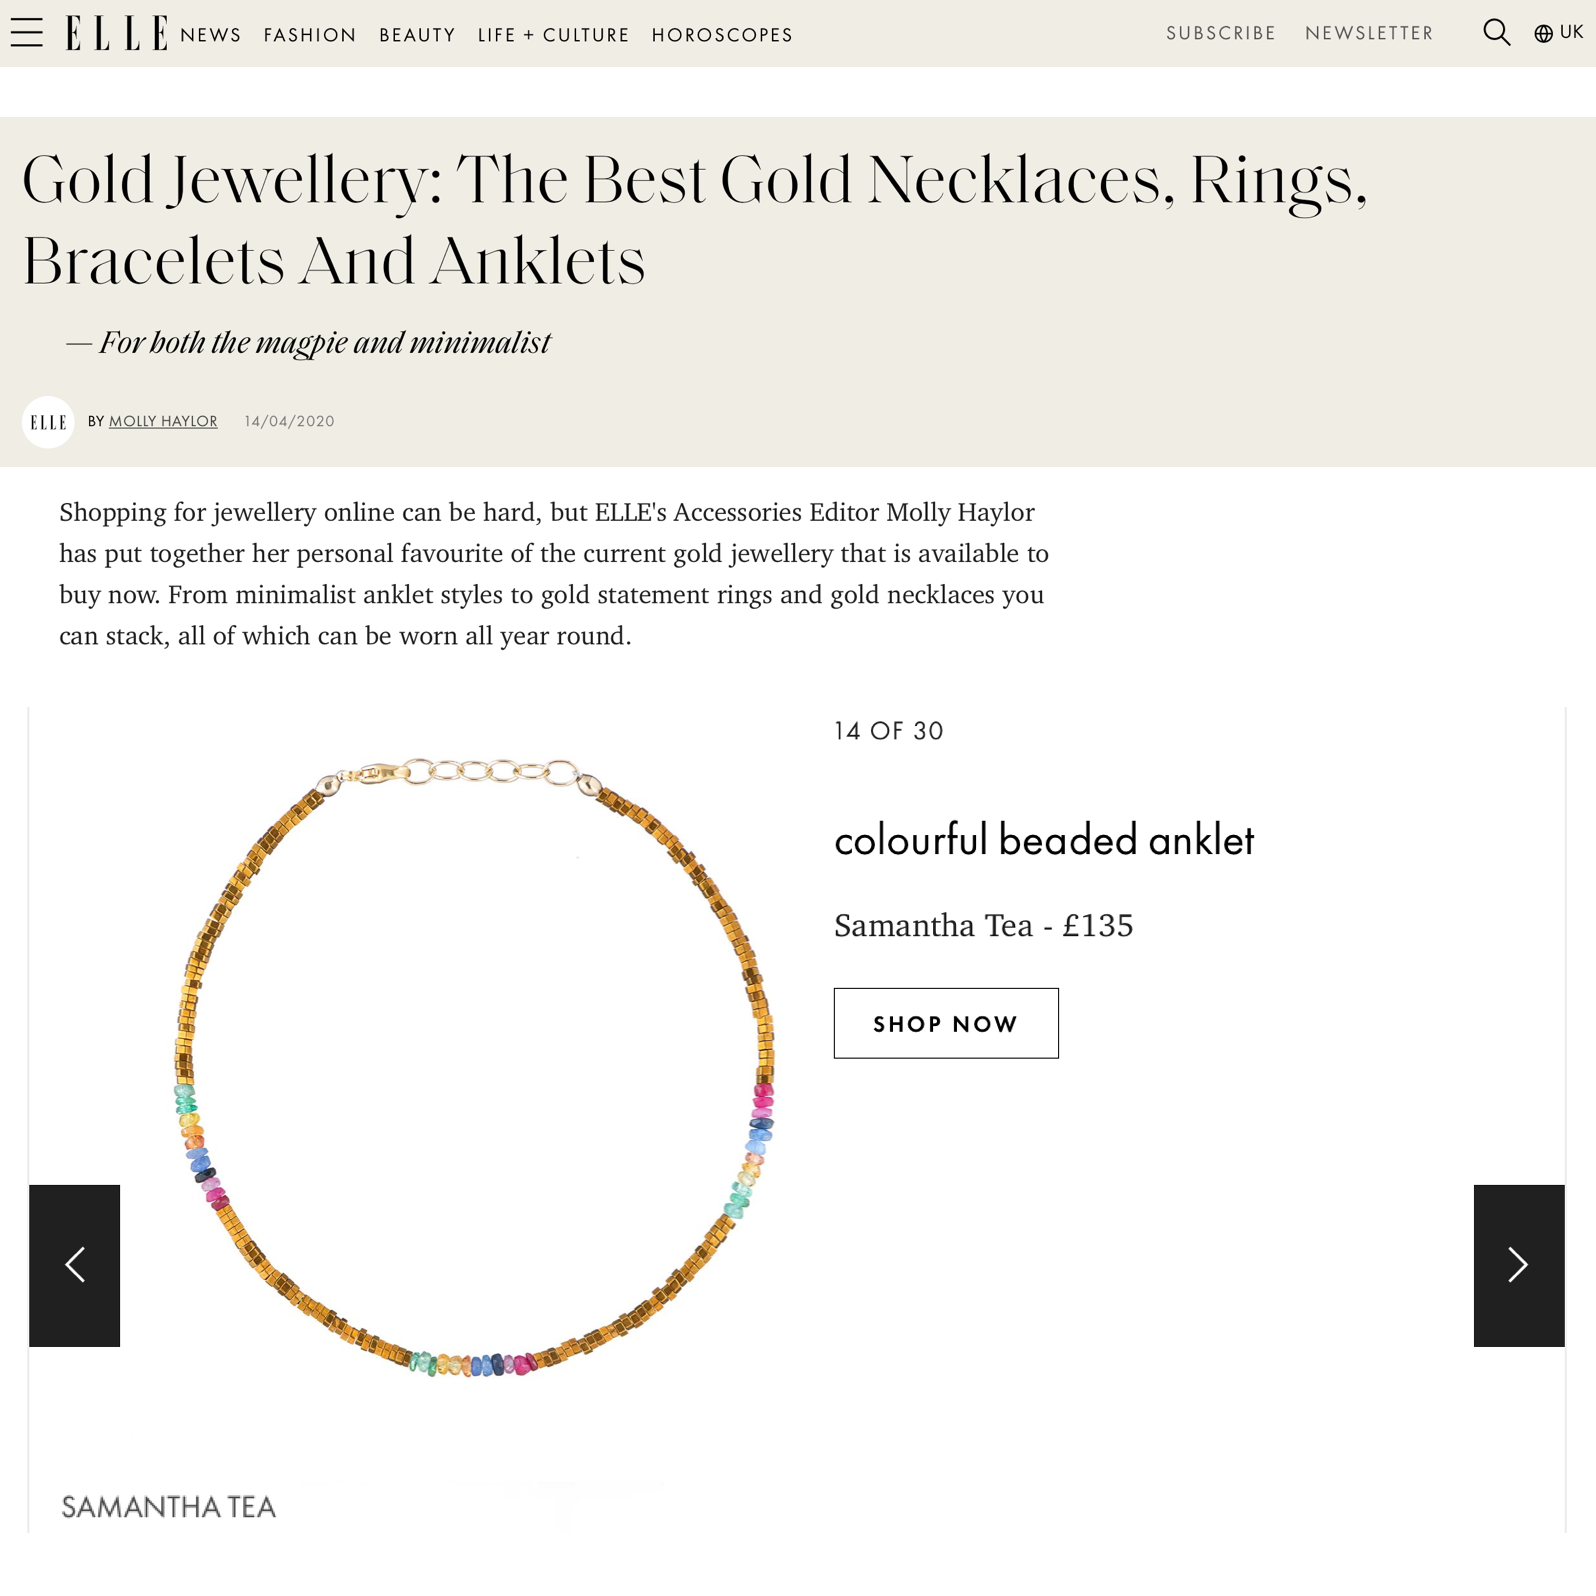Open Life + Culture section
The image size is (1596, 1596).
pos(553,35)
